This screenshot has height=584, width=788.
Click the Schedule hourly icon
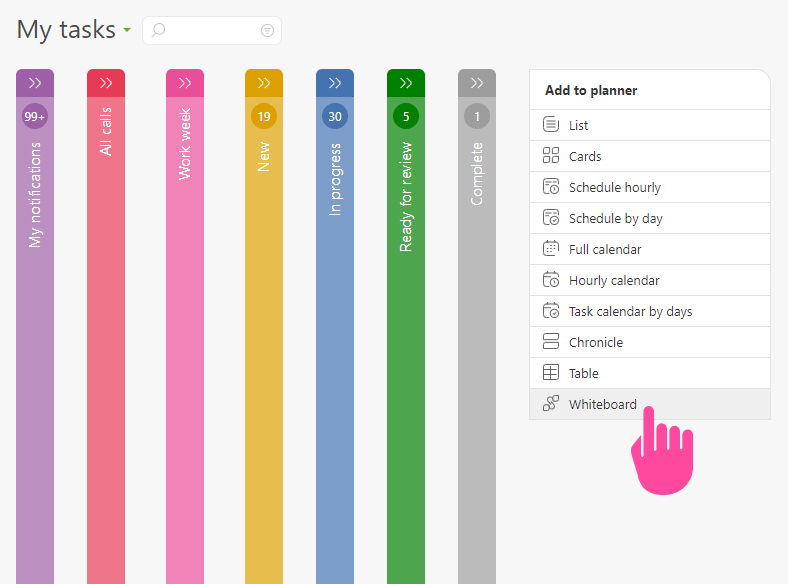pyautogui.click(x=550, y=187)
